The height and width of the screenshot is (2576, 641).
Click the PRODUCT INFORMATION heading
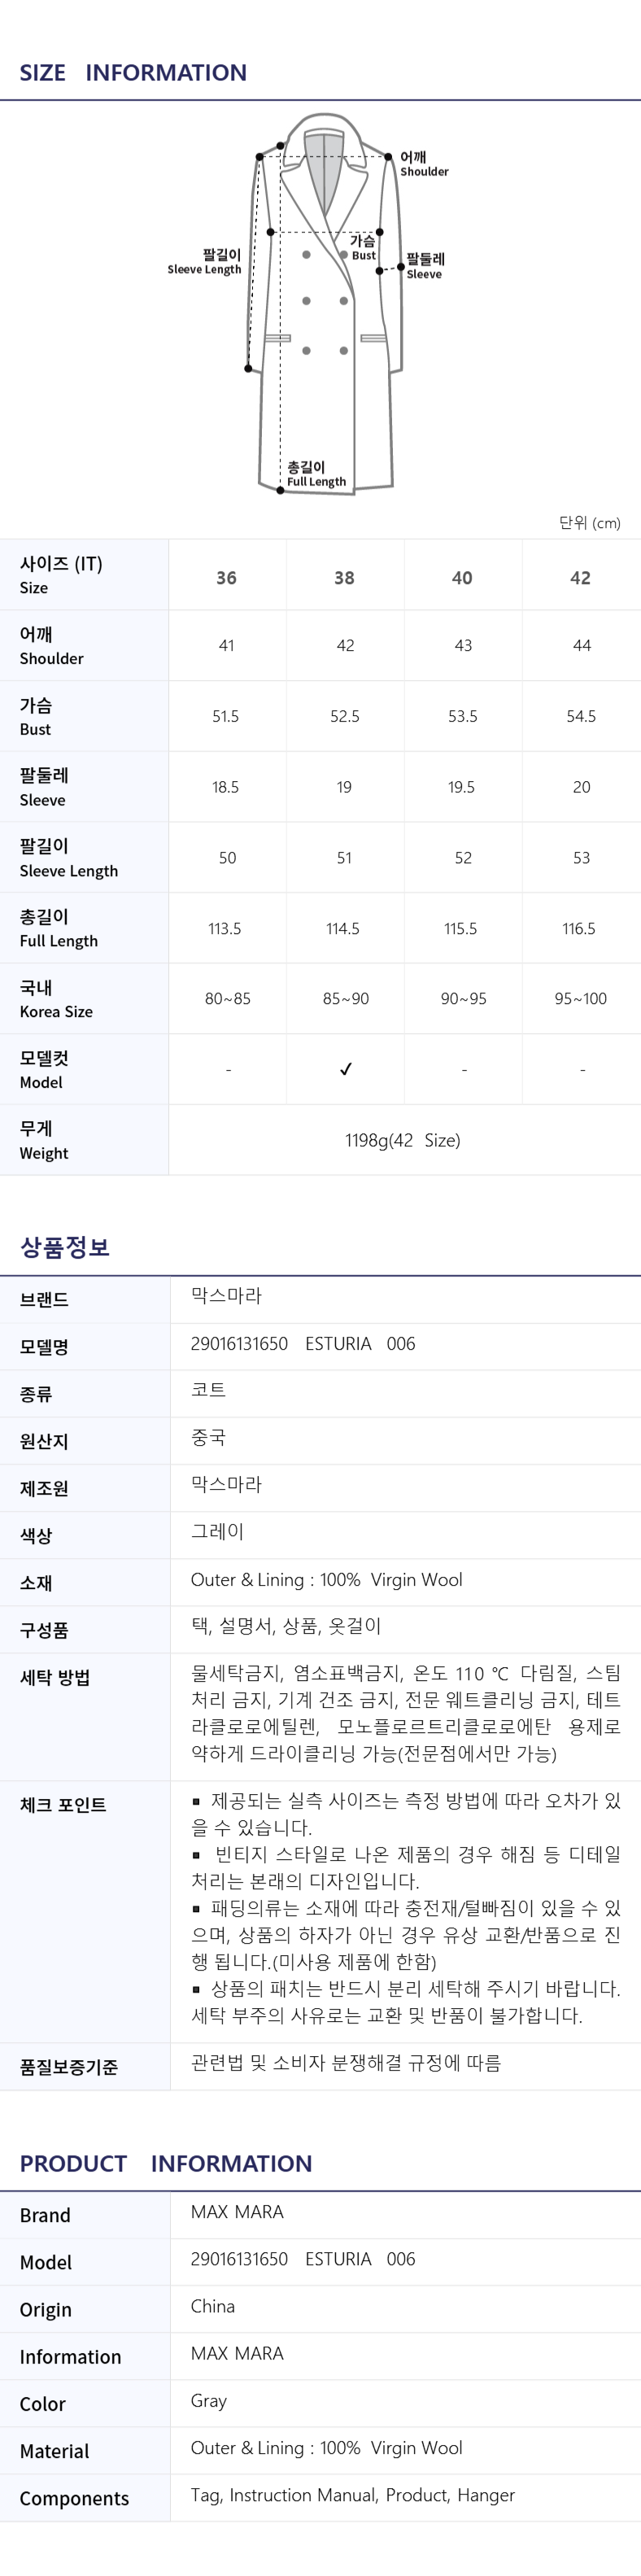(166, 2163)
